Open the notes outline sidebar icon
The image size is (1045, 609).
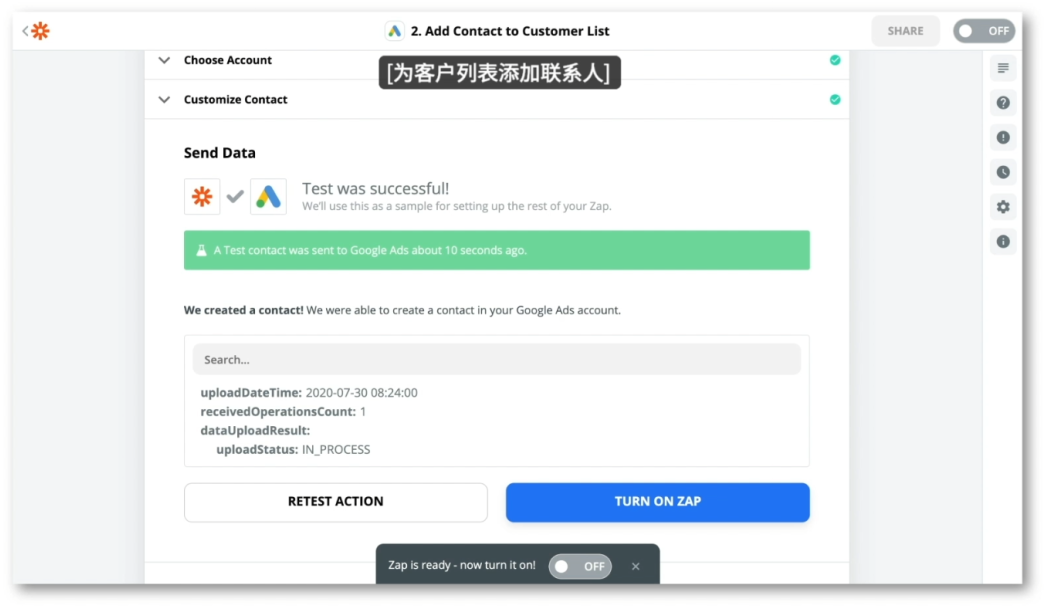point(1002,68)
